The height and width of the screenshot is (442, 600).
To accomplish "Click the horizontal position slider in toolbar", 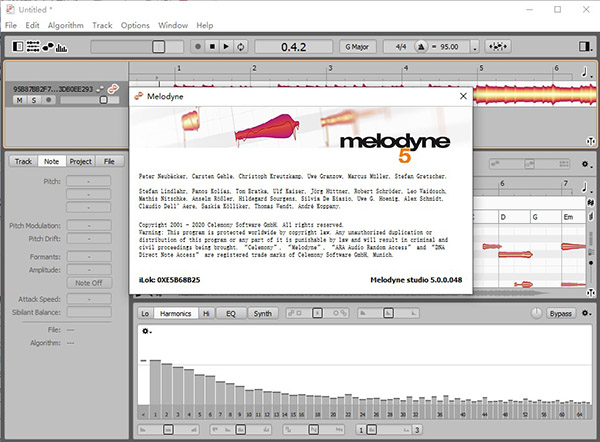I will click(x=158, y=46).
